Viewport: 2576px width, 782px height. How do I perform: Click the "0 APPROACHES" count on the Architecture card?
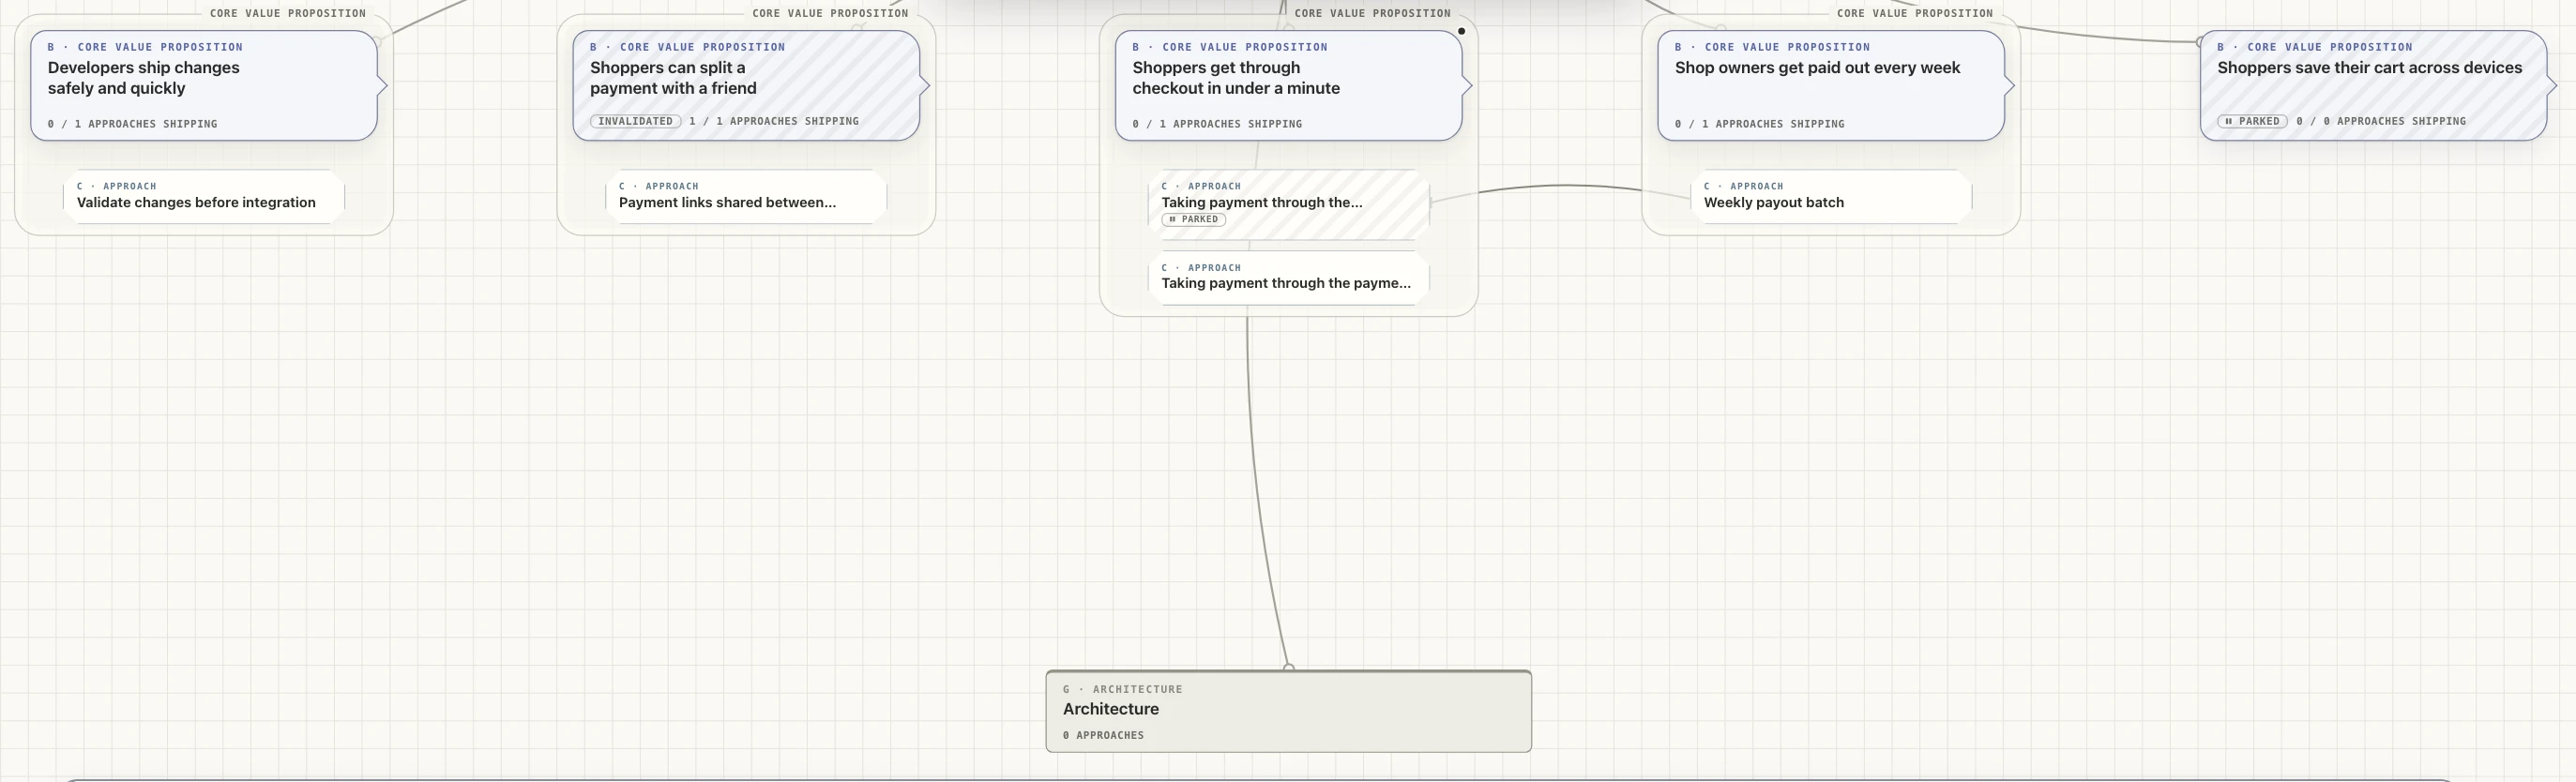point(1103,735)
